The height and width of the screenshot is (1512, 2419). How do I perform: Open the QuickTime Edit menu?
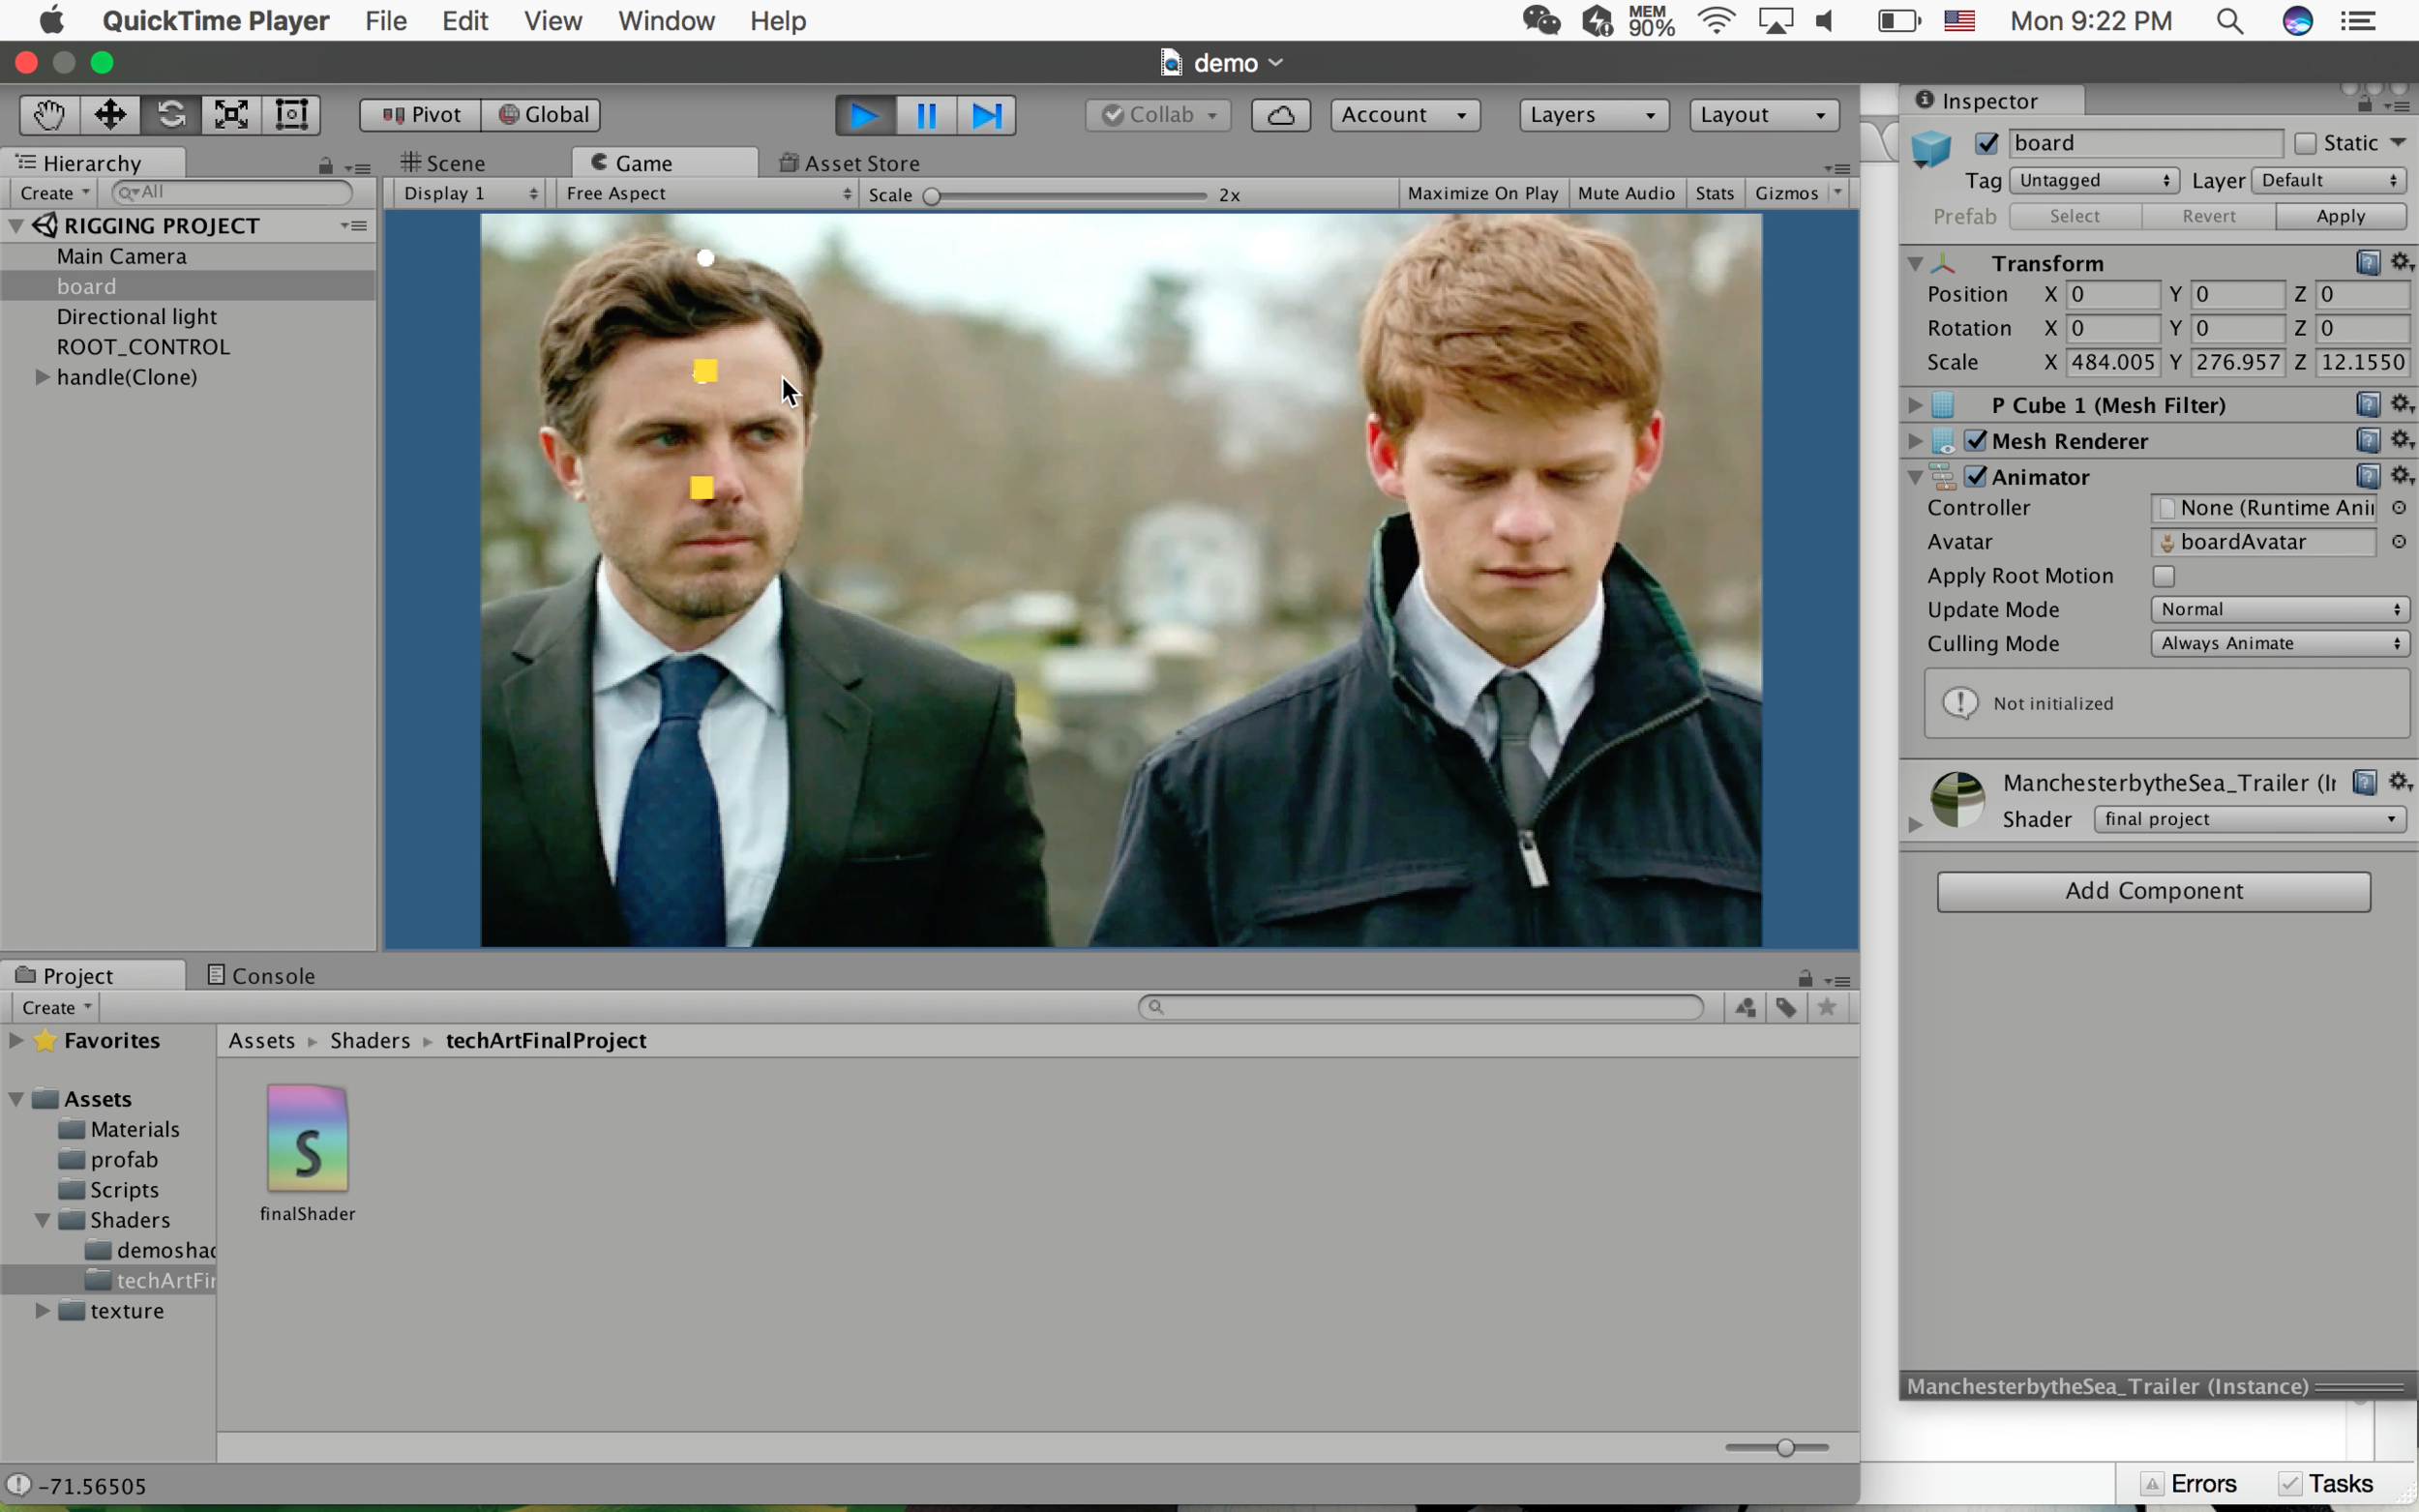tap(465, 21)
